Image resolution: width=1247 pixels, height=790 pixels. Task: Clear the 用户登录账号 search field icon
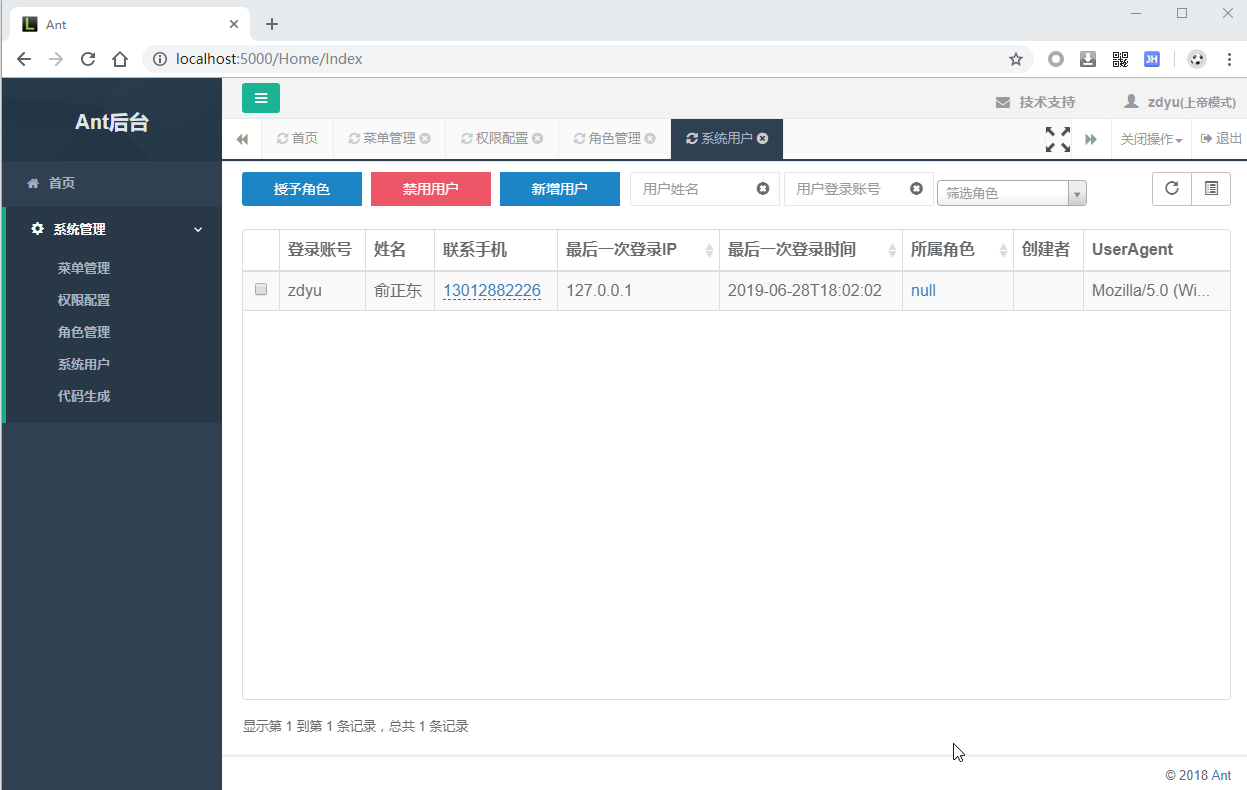(x=917, y=189)
